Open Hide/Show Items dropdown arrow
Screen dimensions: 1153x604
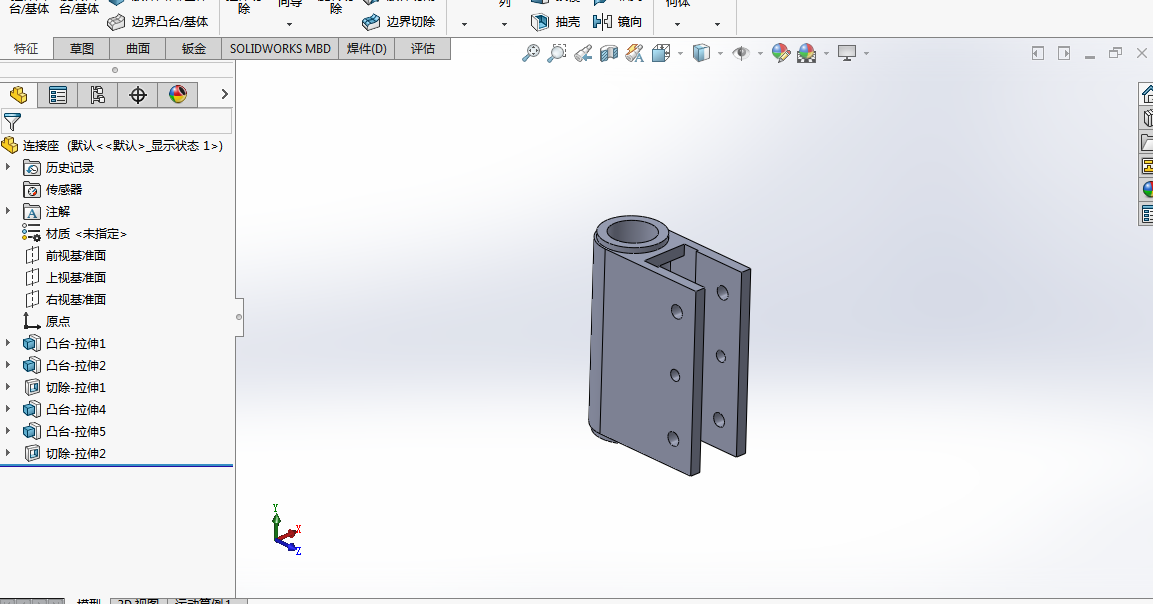click(760, 53)
